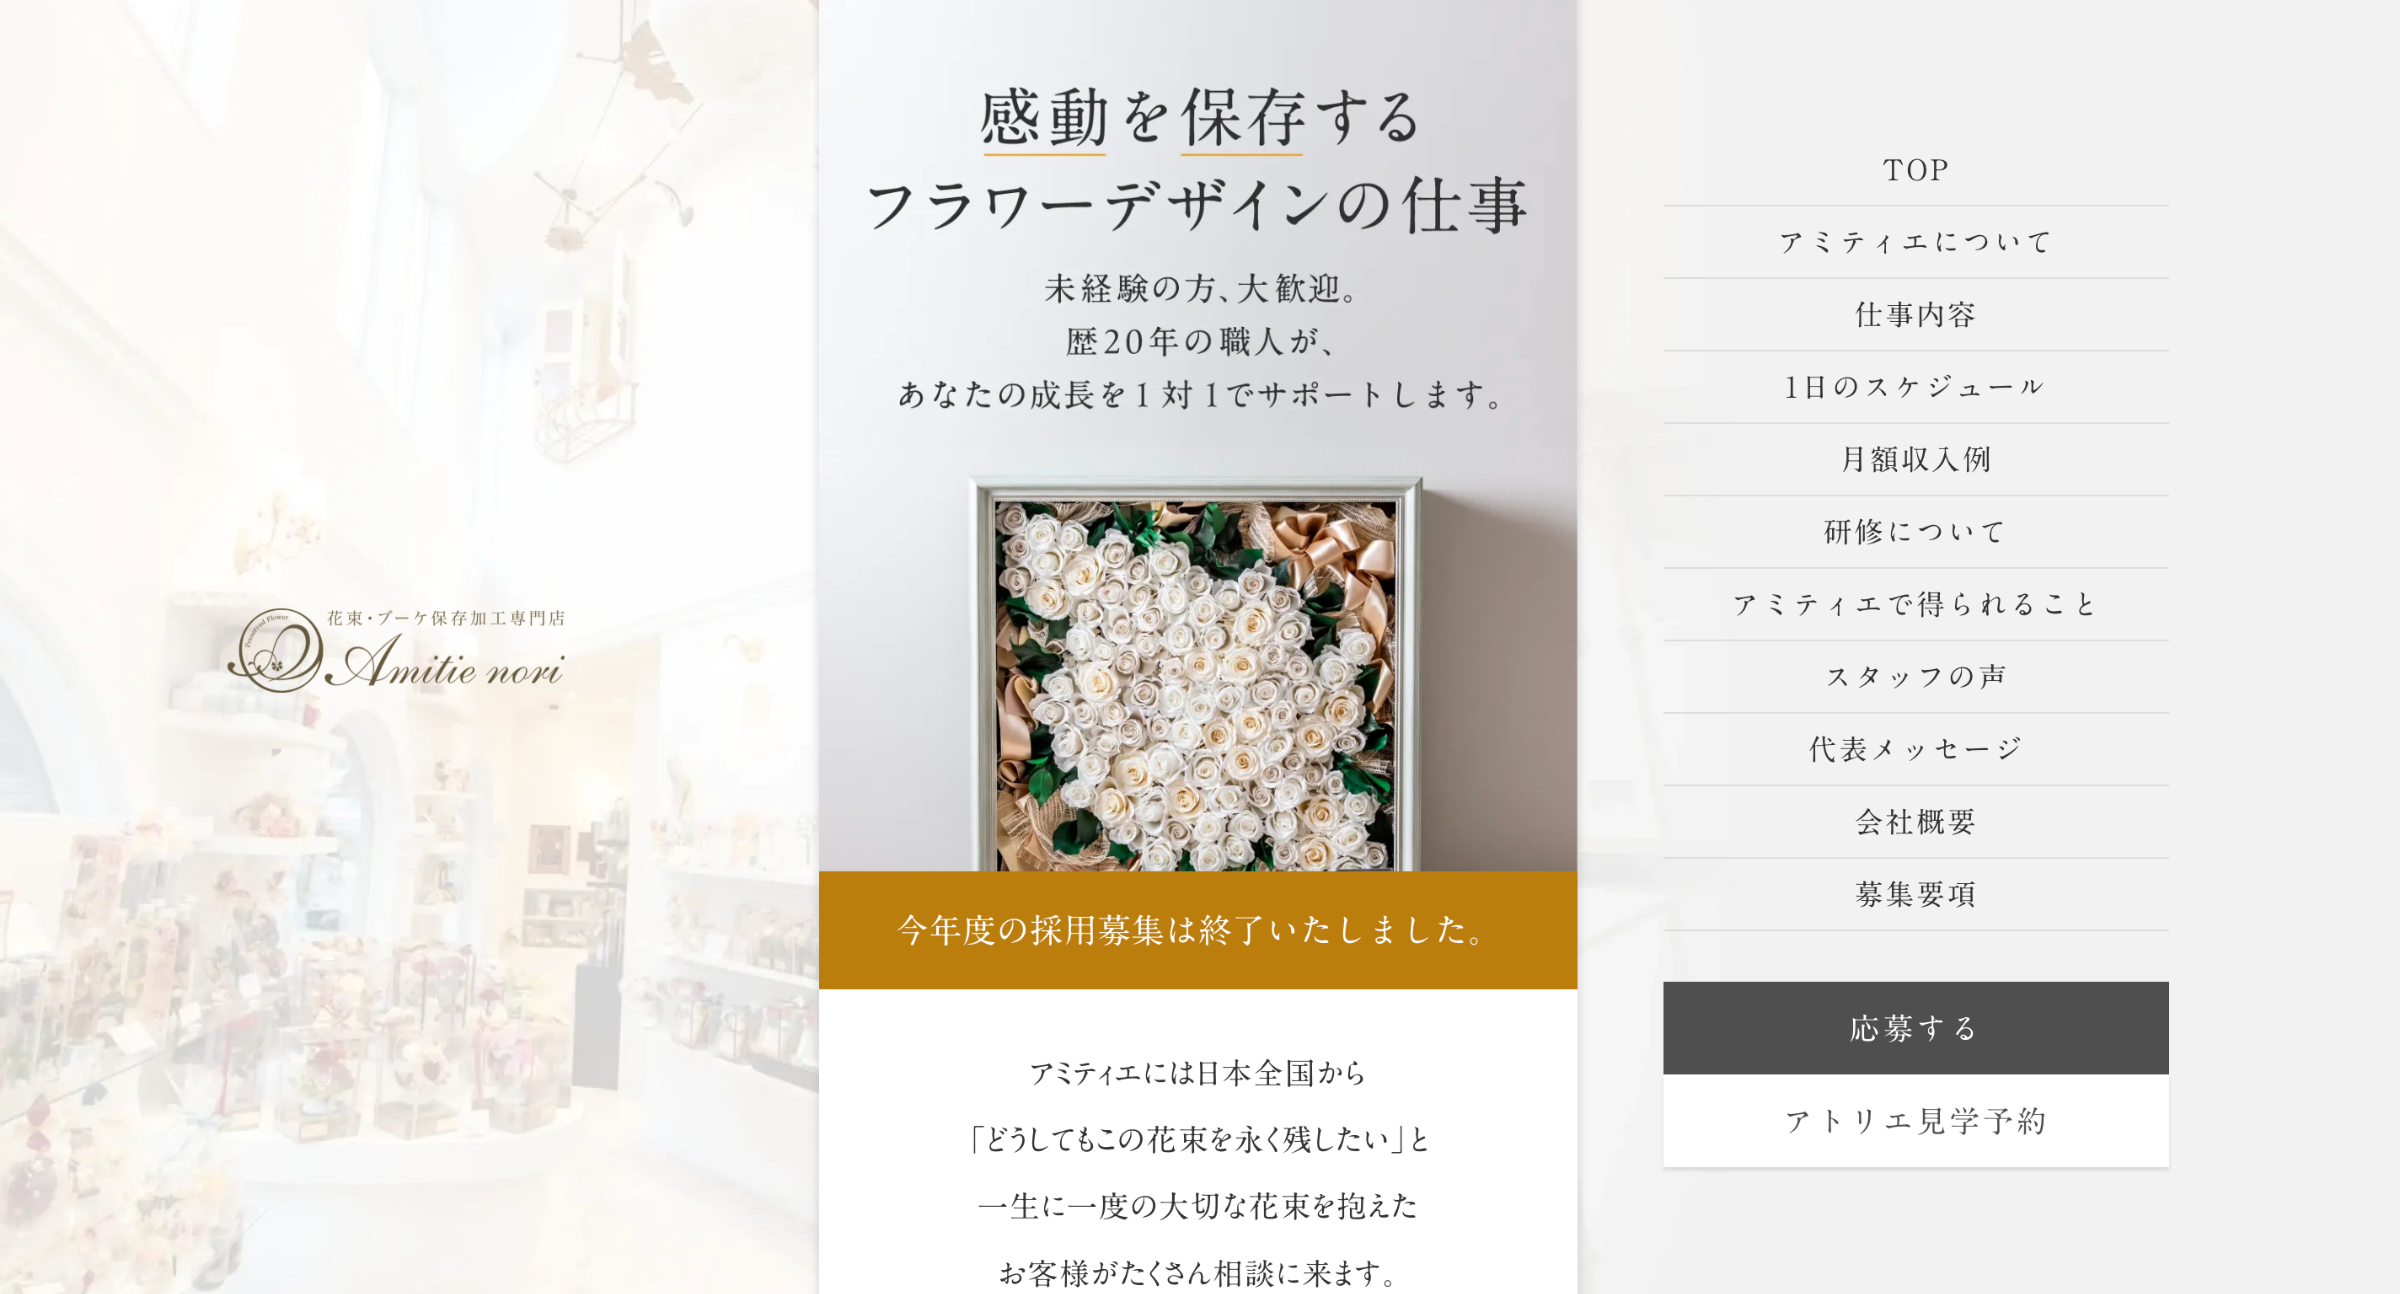Viewport: 2400px width, 1294px height.
Task: Jump to 研修について
Action: (x=1915, y=532)
